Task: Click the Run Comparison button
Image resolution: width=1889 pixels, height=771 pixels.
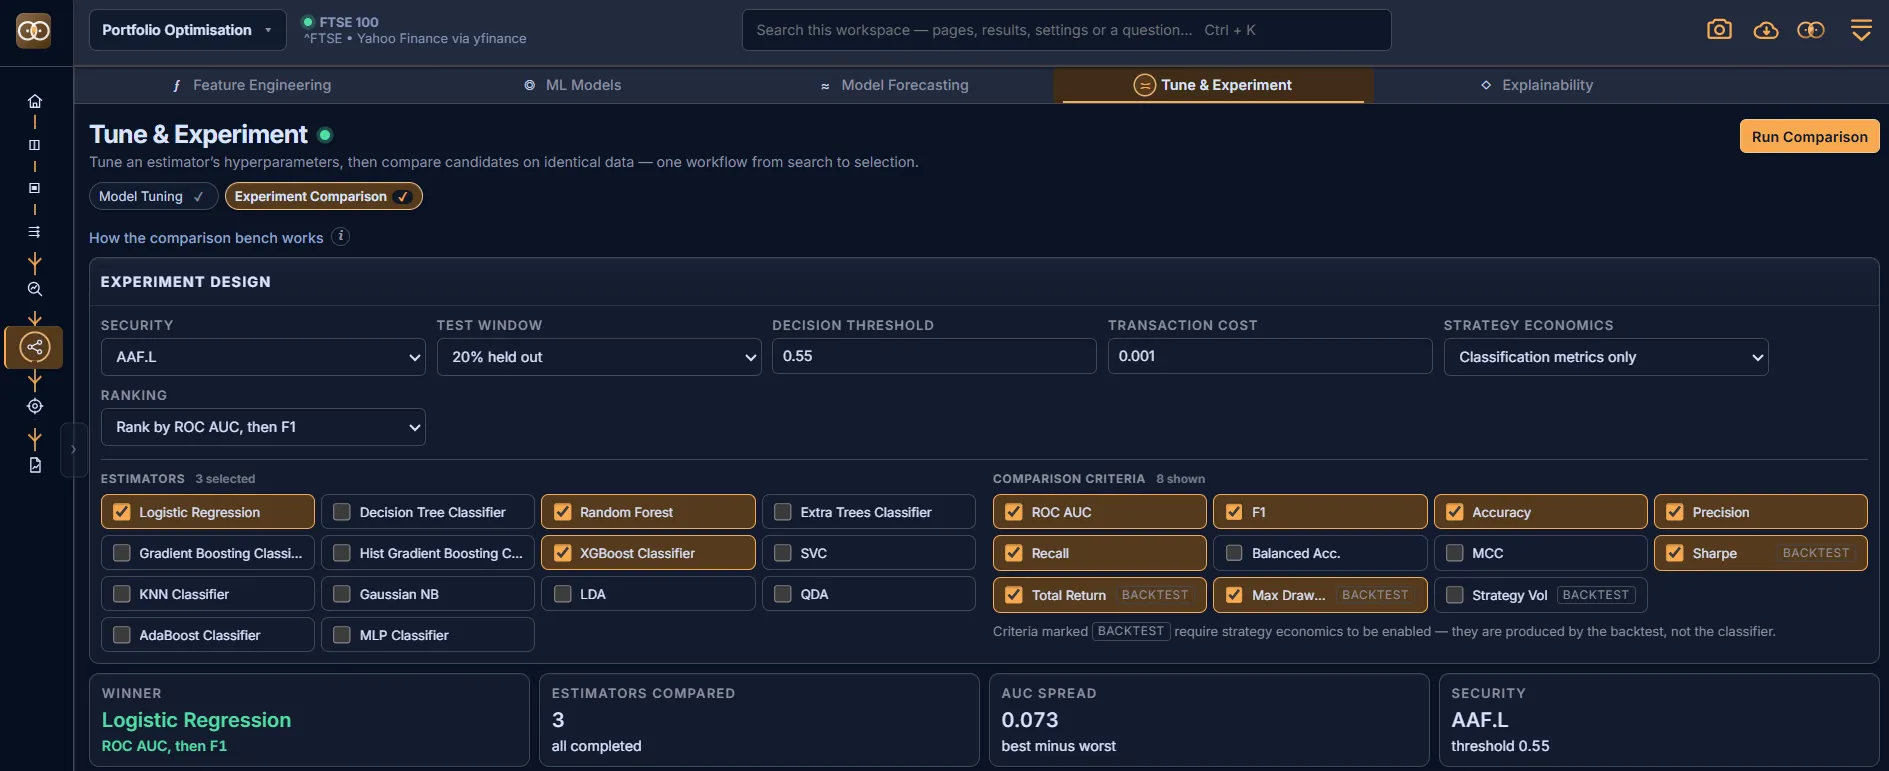Action: tap(1810, 137)
